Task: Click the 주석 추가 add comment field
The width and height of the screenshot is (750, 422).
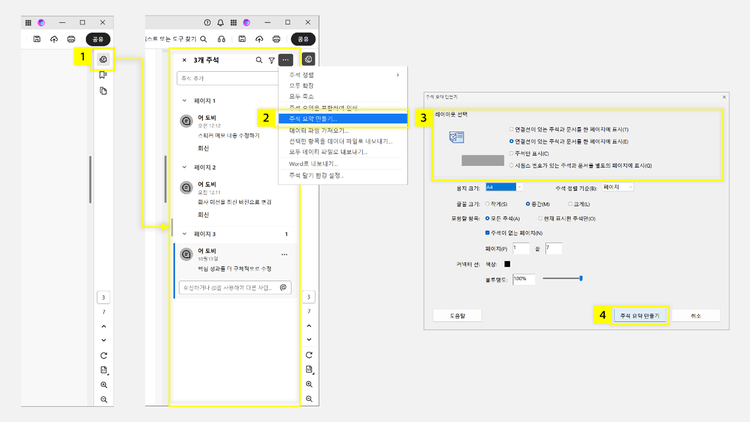Action: coord(228,78)
